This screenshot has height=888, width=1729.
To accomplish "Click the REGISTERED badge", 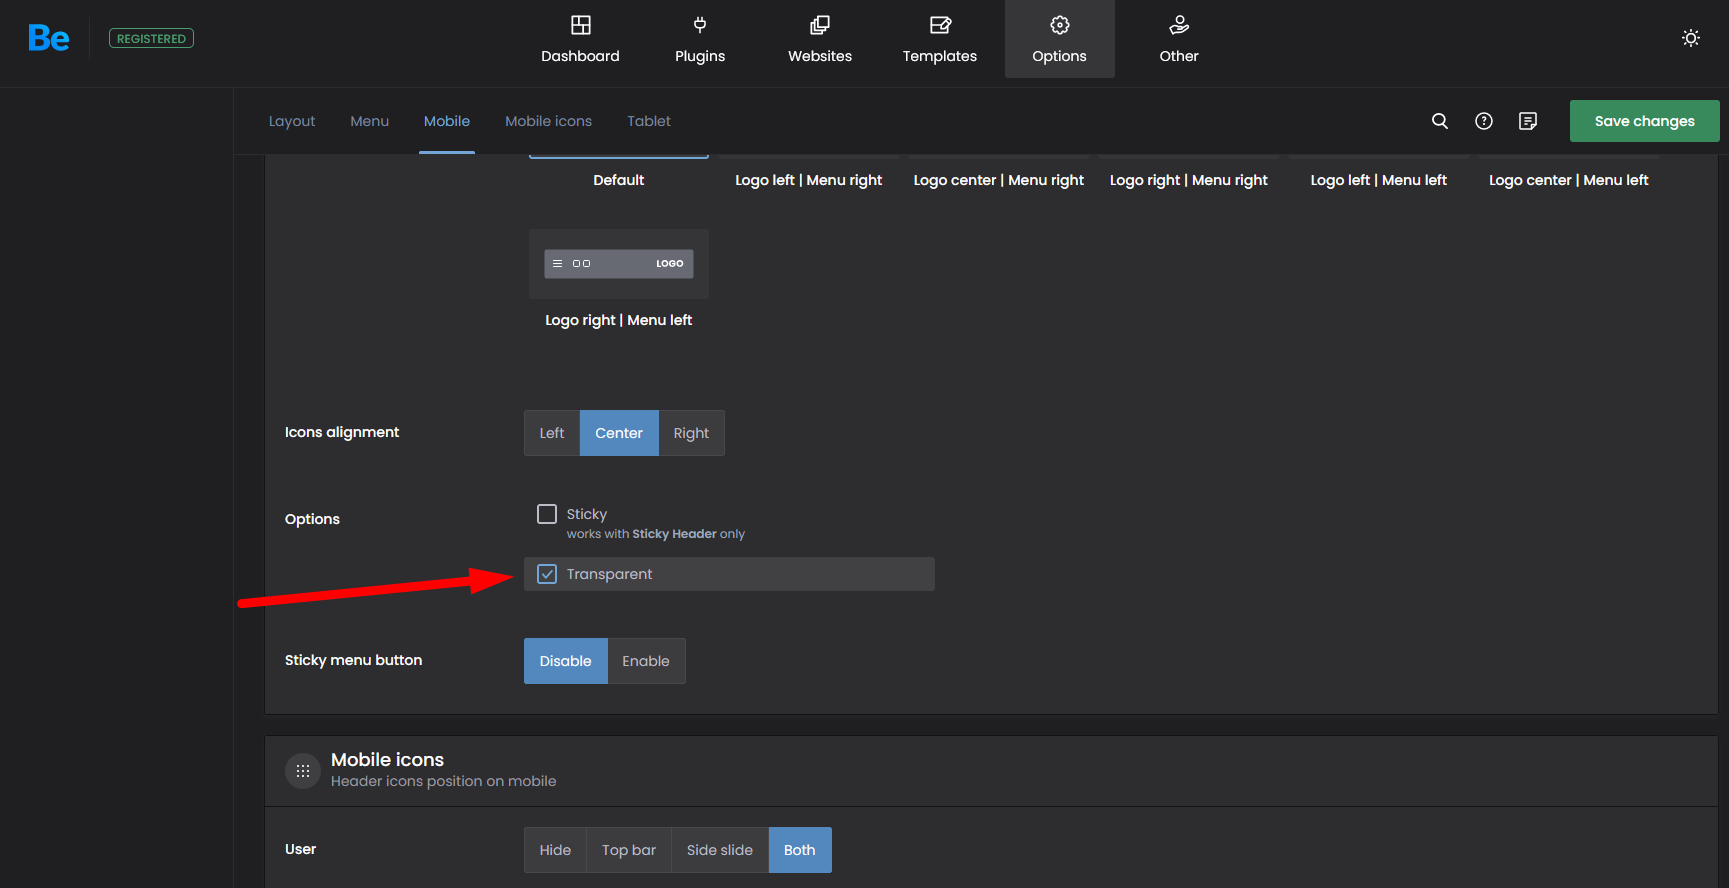I will click(151, 39).
